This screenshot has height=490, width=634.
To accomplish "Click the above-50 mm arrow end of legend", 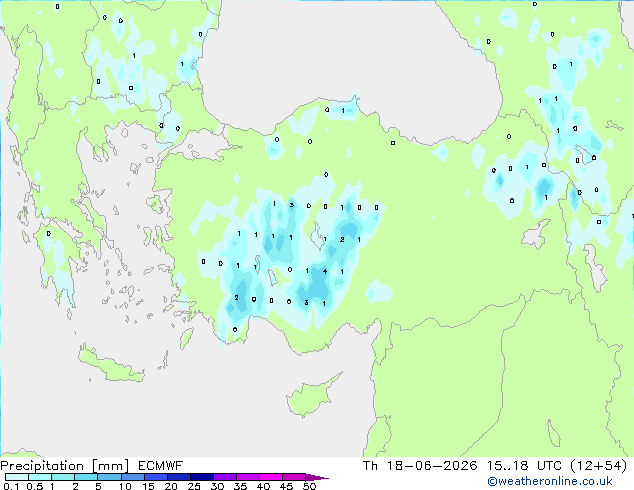I will (x=317, y=477).
